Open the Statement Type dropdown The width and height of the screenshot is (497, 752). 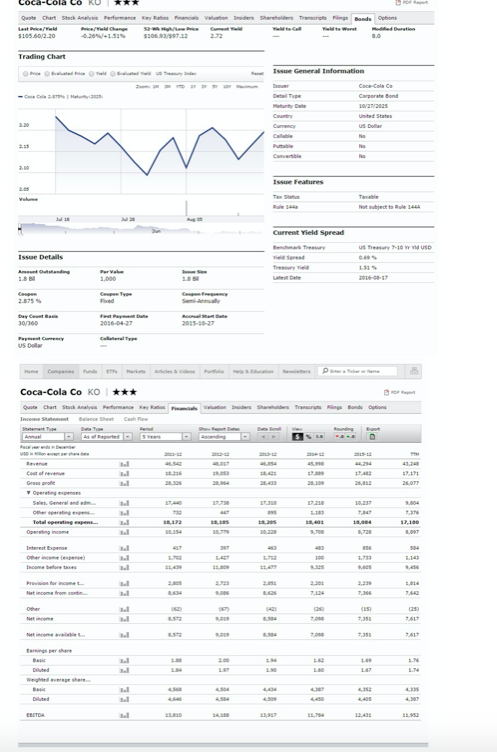tap(47, 436)
